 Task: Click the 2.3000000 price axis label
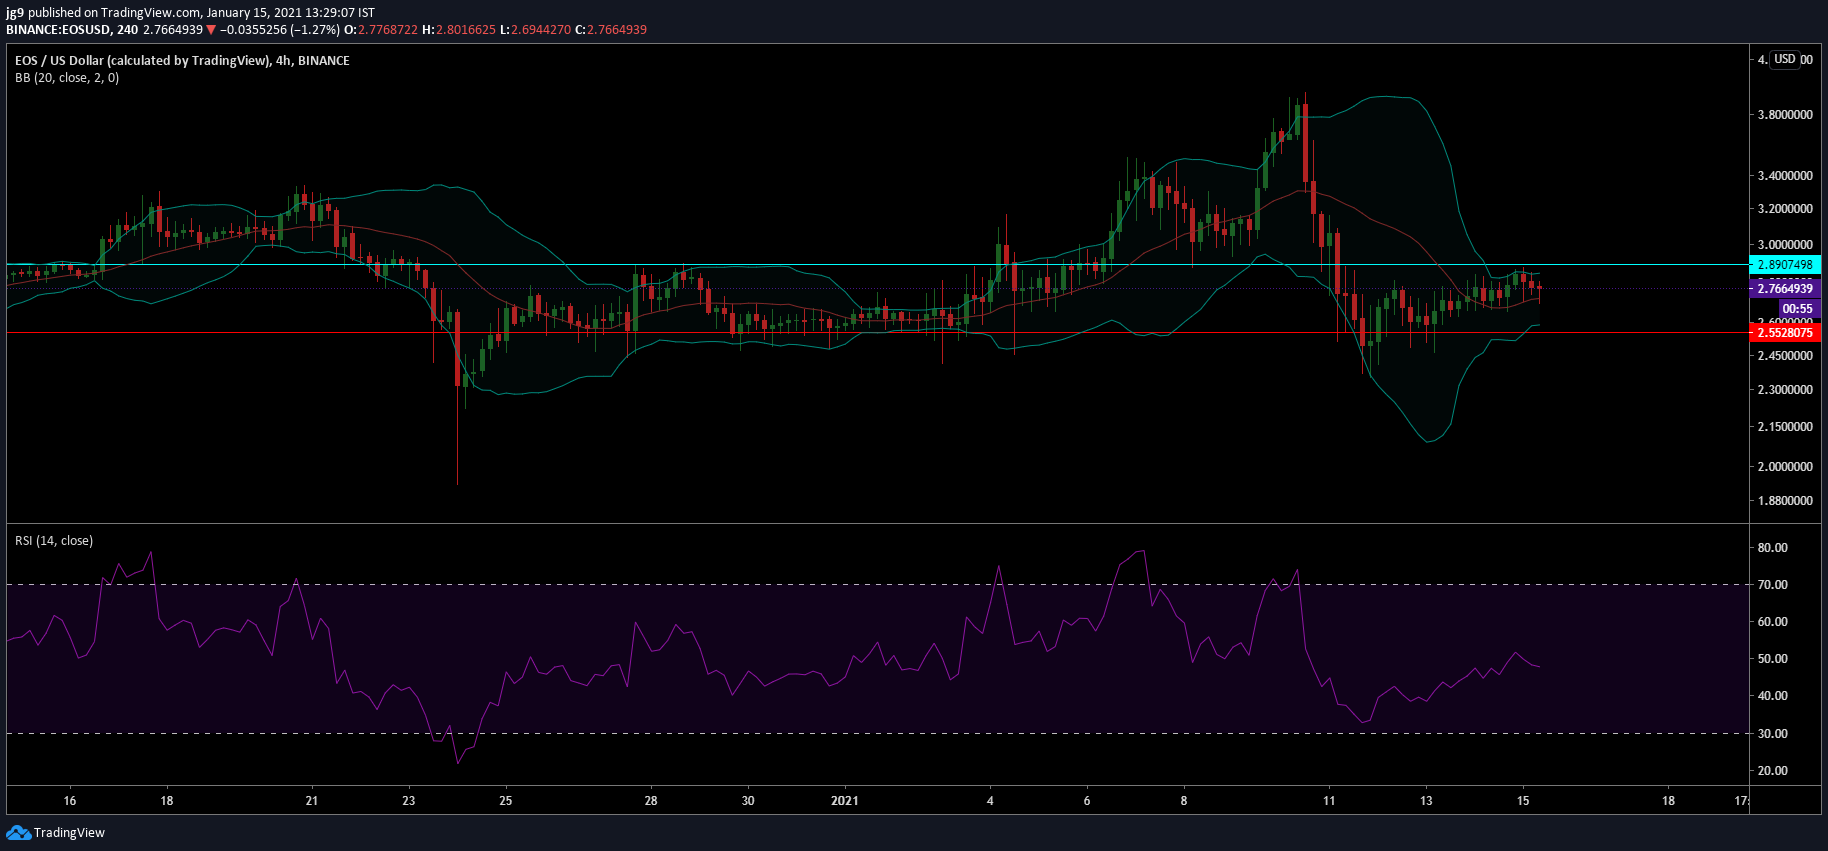click(1785, 390)
